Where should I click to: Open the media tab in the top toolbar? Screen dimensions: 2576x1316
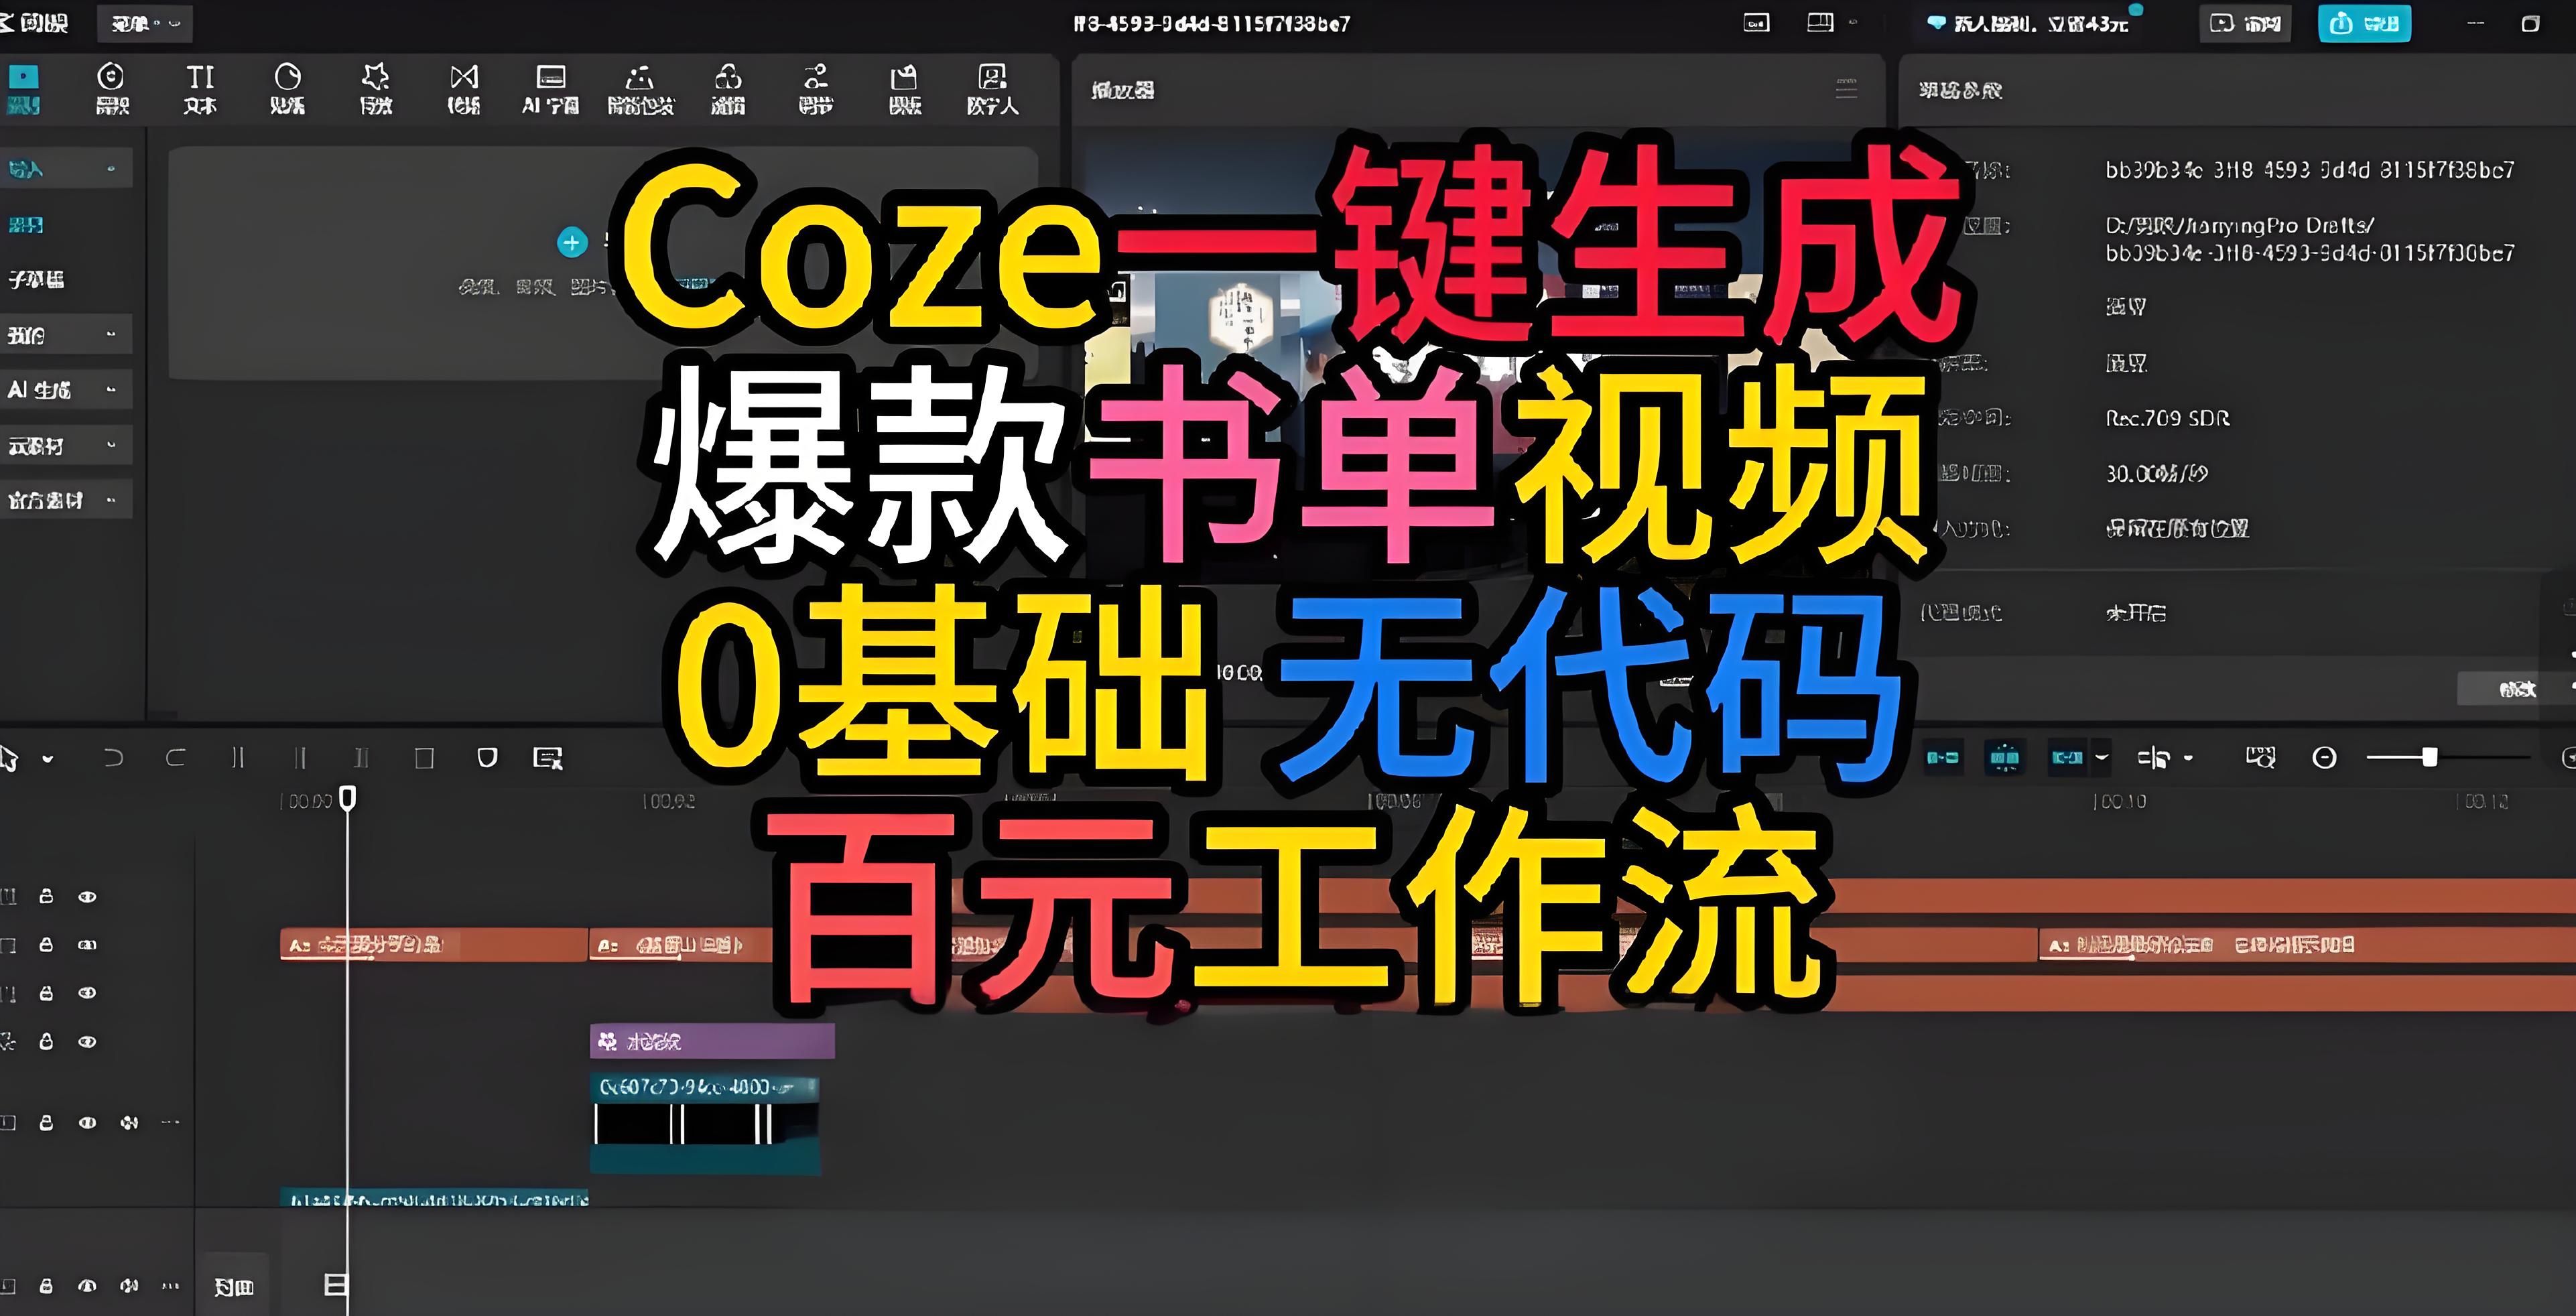[x=23, y=89]
